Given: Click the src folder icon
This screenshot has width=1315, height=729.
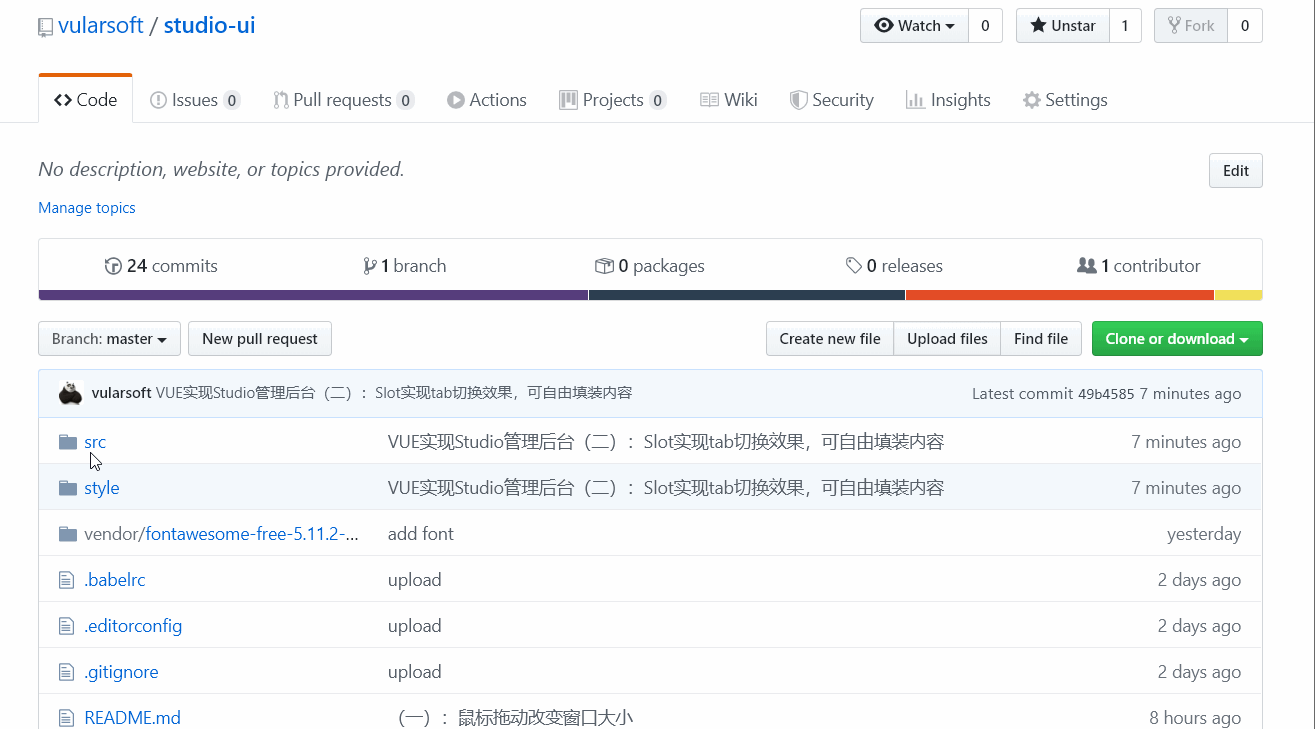Looking at the screenshot, I should [x=68, y=442].
